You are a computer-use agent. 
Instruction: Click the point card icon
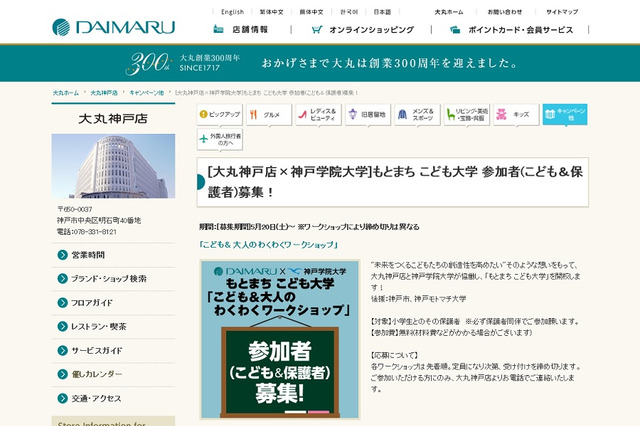pos(455,30)
